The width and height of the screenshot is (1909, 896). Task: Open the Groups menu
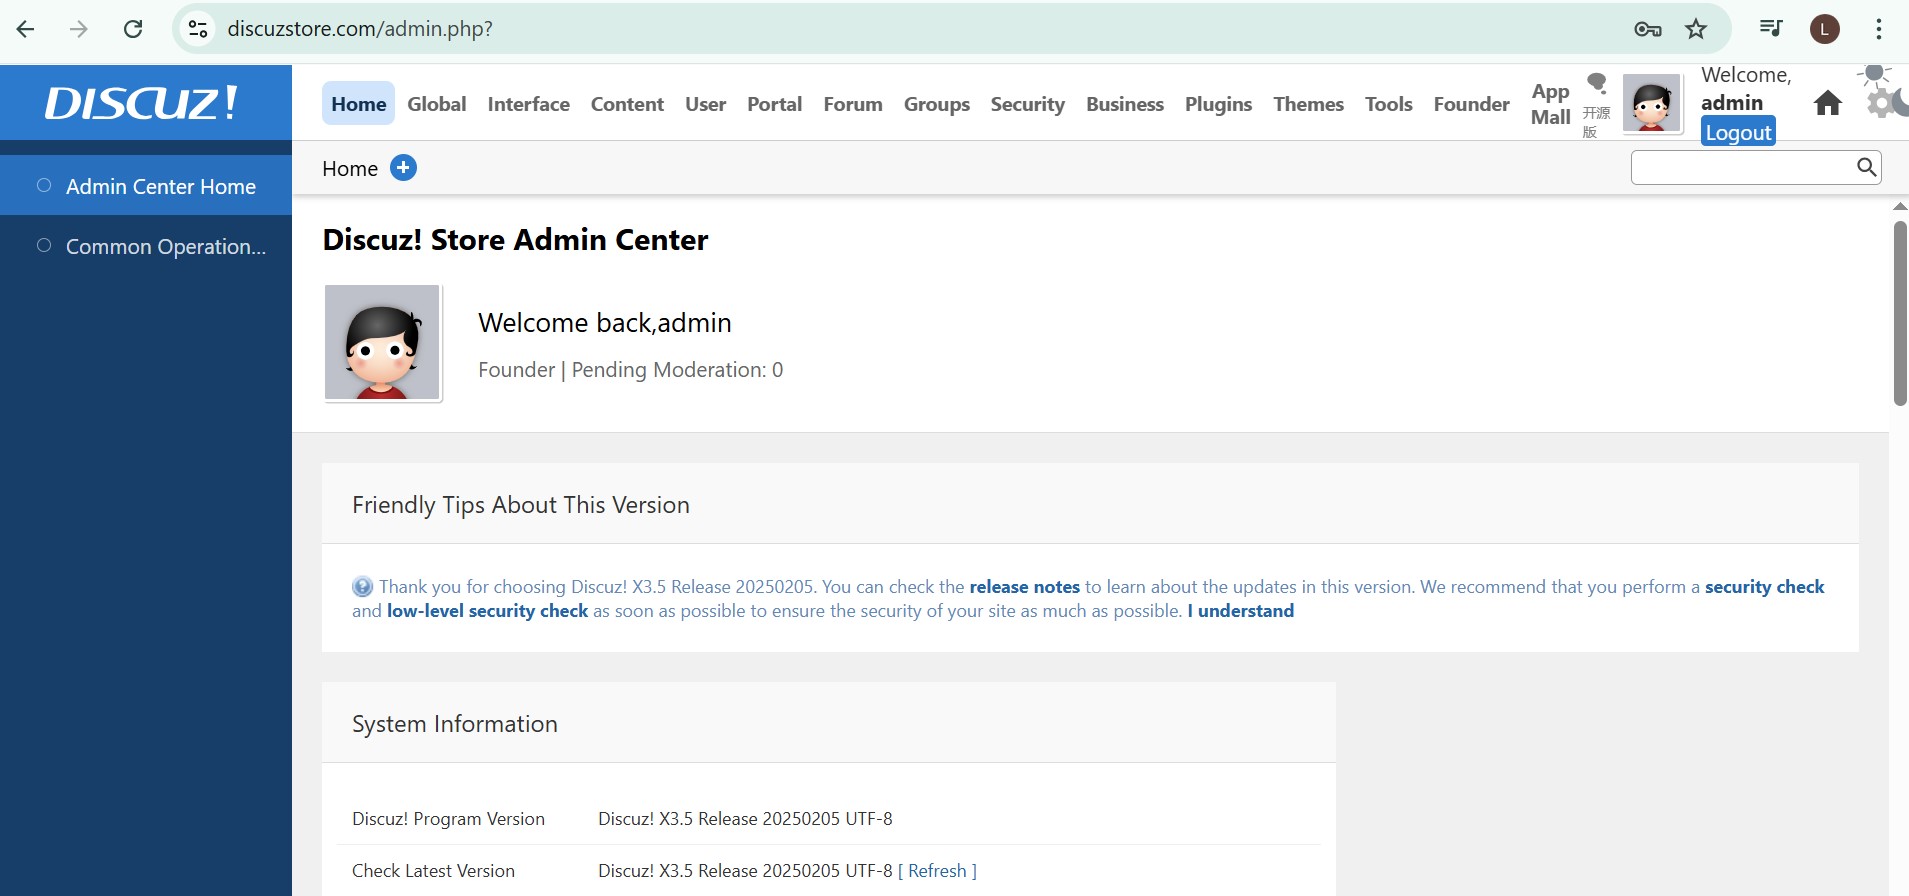(937, 104)
